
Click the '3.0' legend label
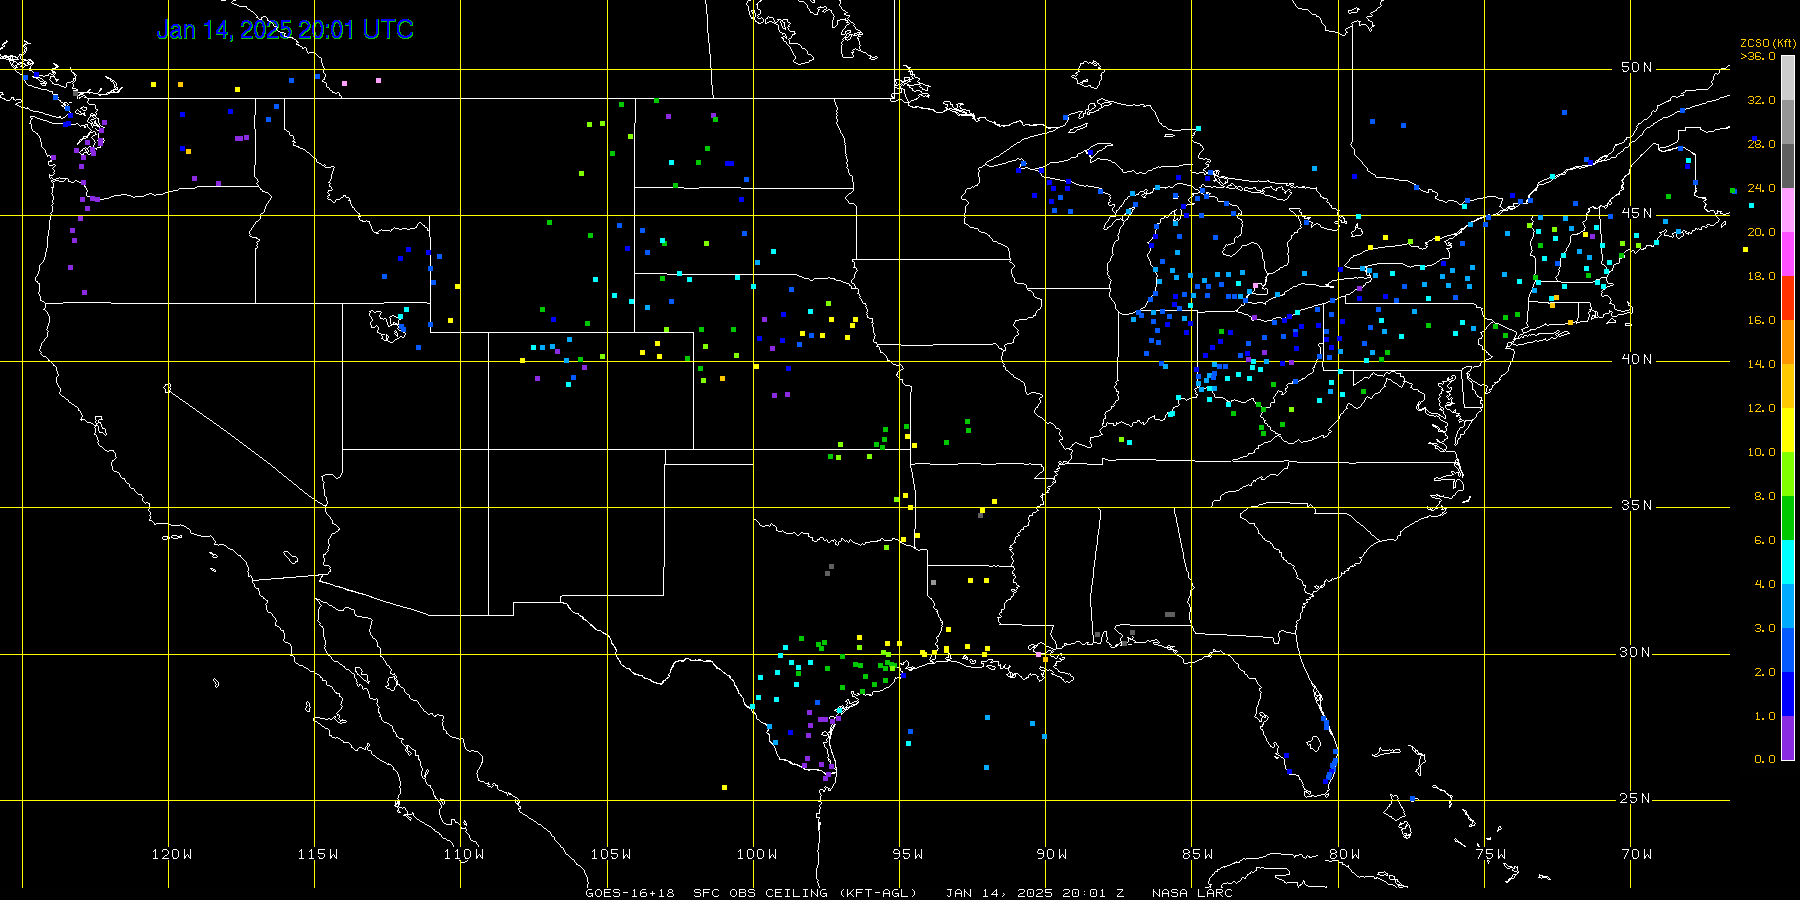pos(1765,628)
